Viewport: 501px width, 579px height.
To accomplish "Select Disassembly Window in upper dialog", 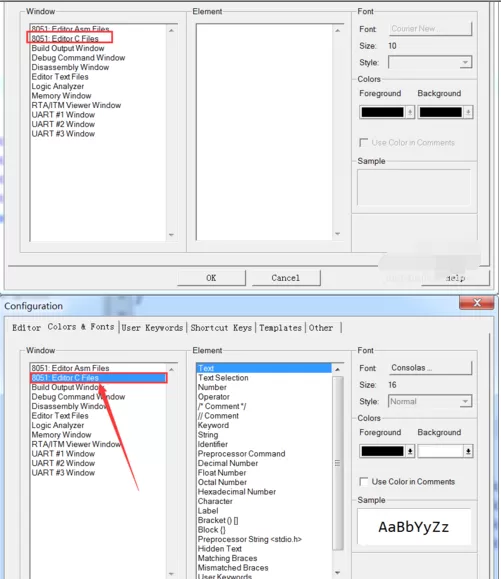I will pos(70,67).
